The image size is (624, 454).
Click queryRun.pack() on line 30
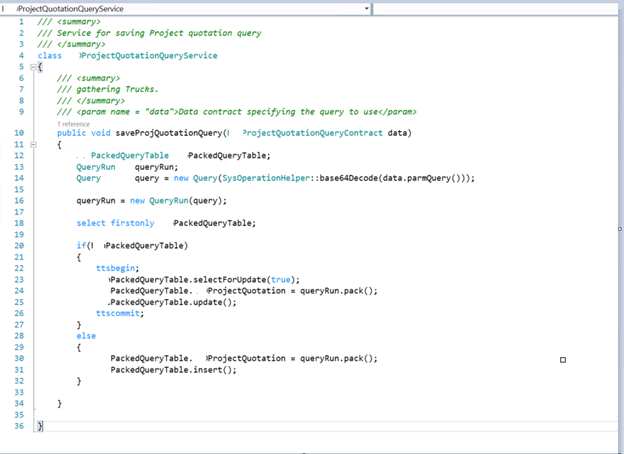(x=337, y=359)
